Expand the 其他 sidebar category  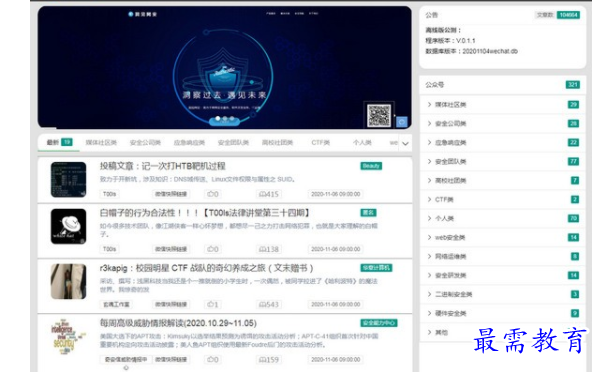[502, 332]
